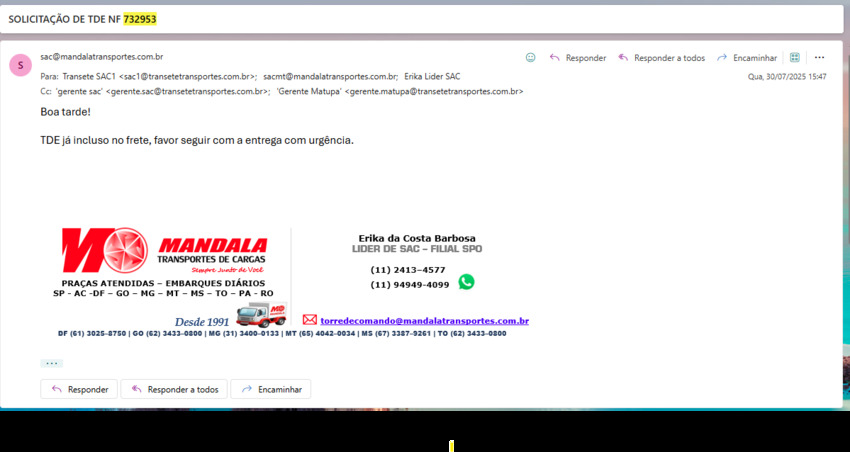Click Encaminhar in the top toolbar

click(746, 58)
